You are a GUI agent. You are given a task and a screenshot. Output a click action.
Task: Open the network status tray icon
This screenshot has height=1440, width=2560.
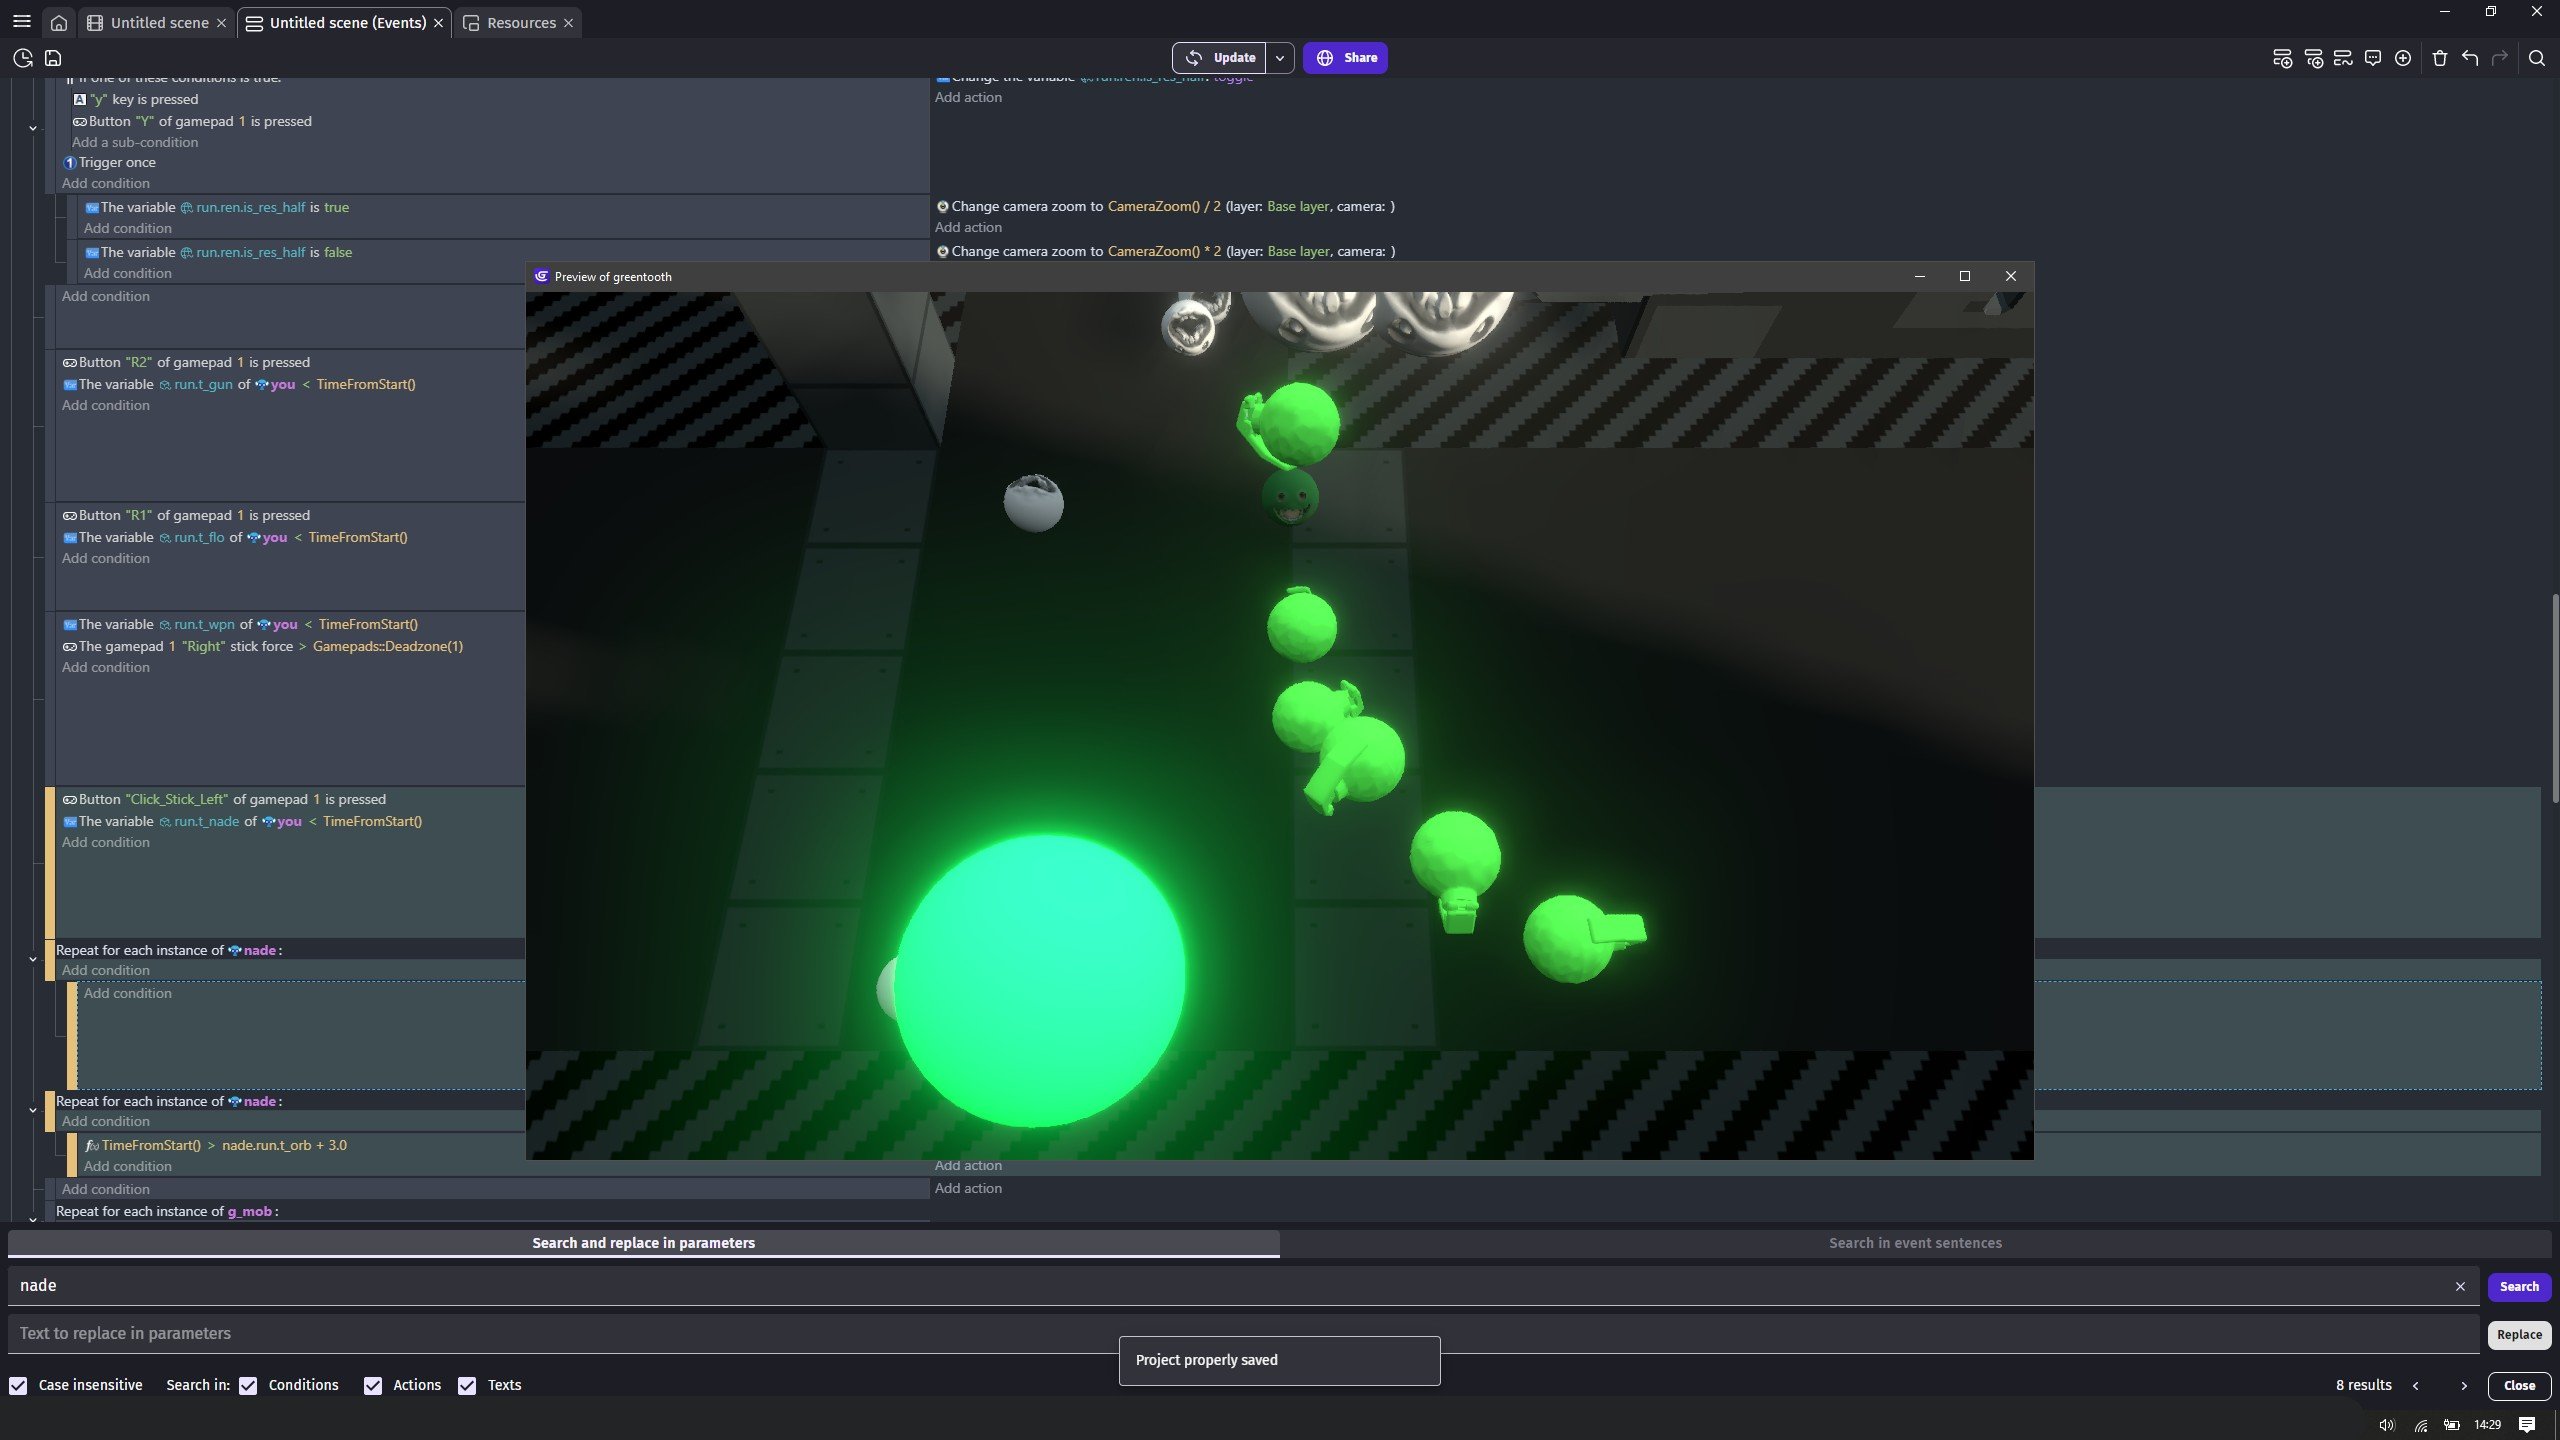click(2421, 1425)
